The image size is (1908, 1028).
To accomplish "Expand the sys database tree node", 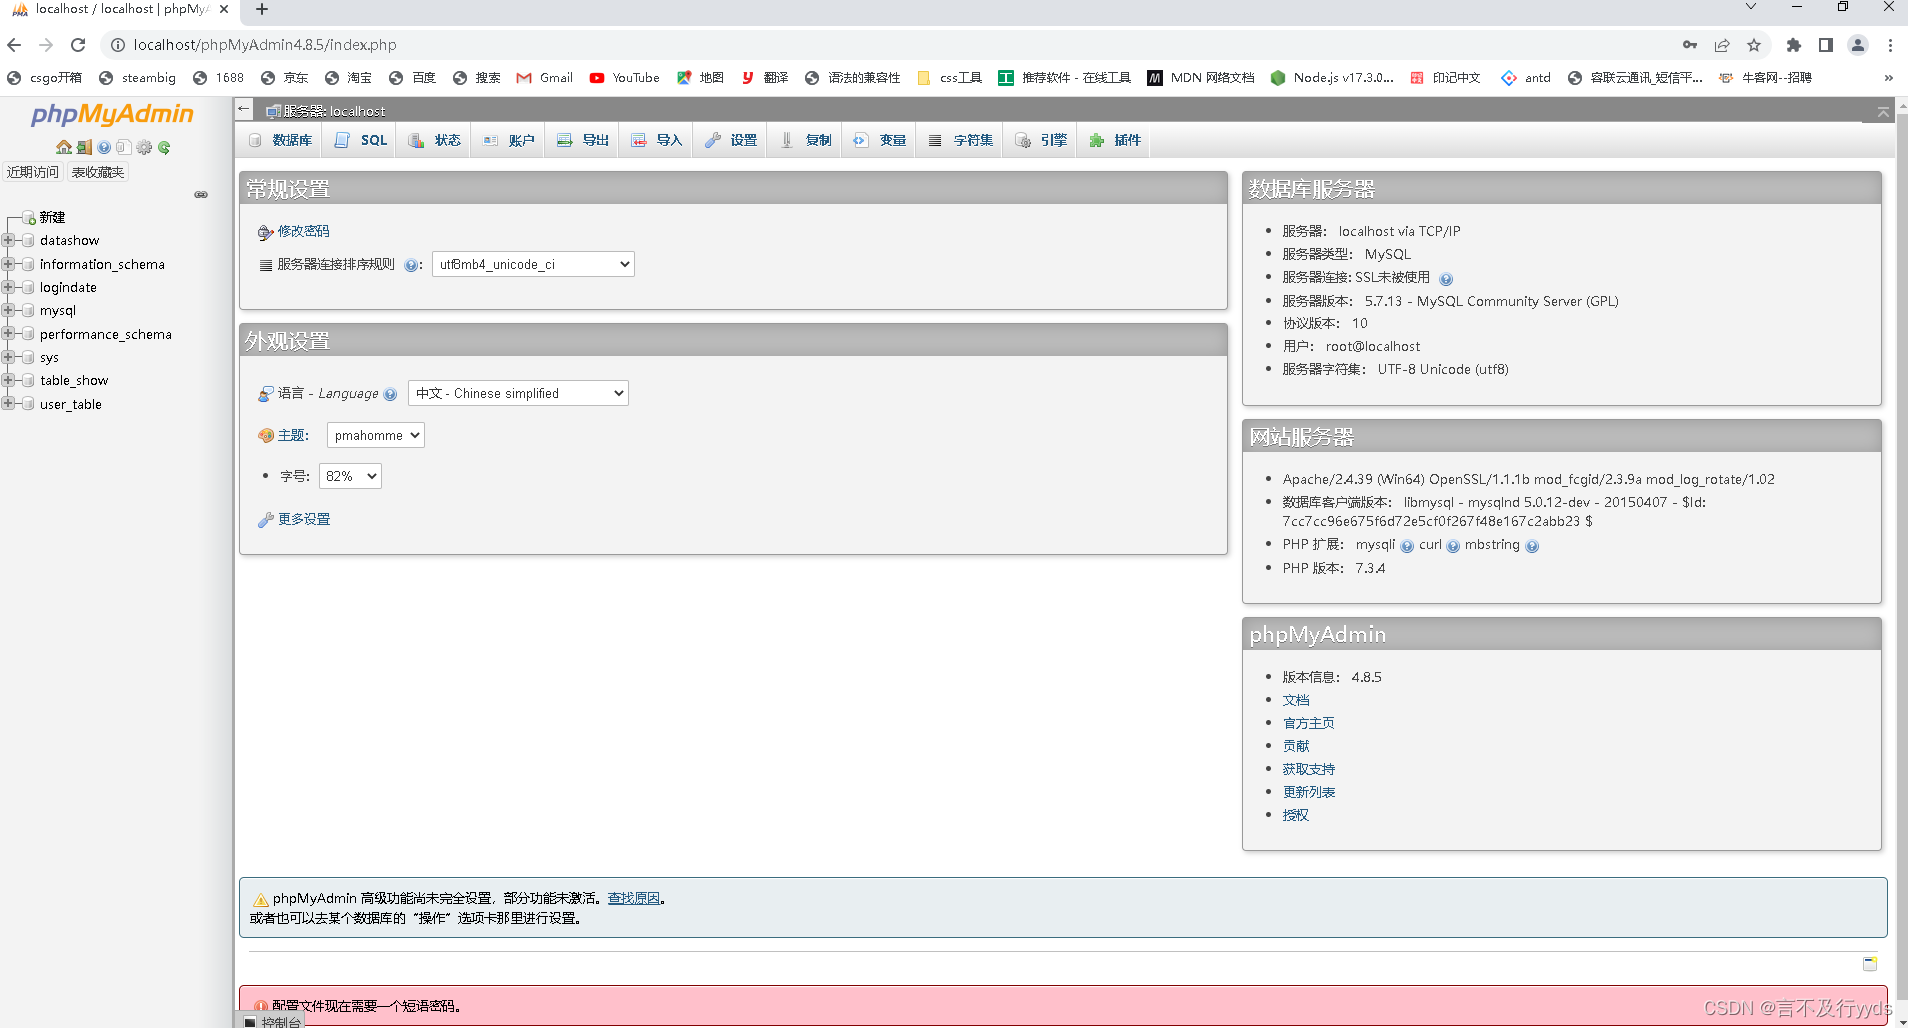I will [x=8, y=357].
